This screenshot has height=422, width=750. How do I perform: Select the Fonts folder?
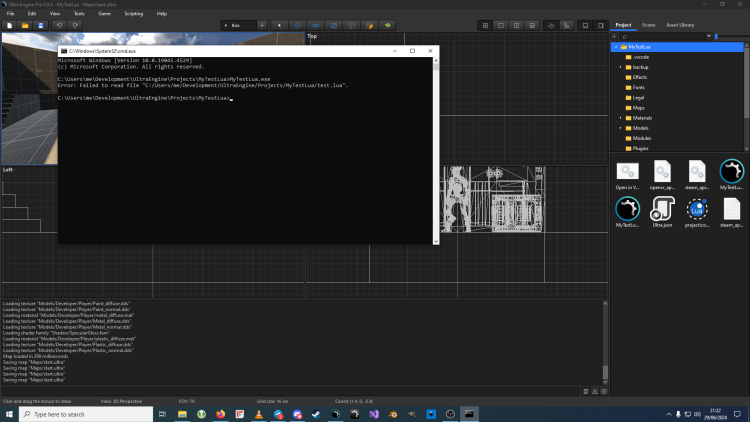[635, 88]
